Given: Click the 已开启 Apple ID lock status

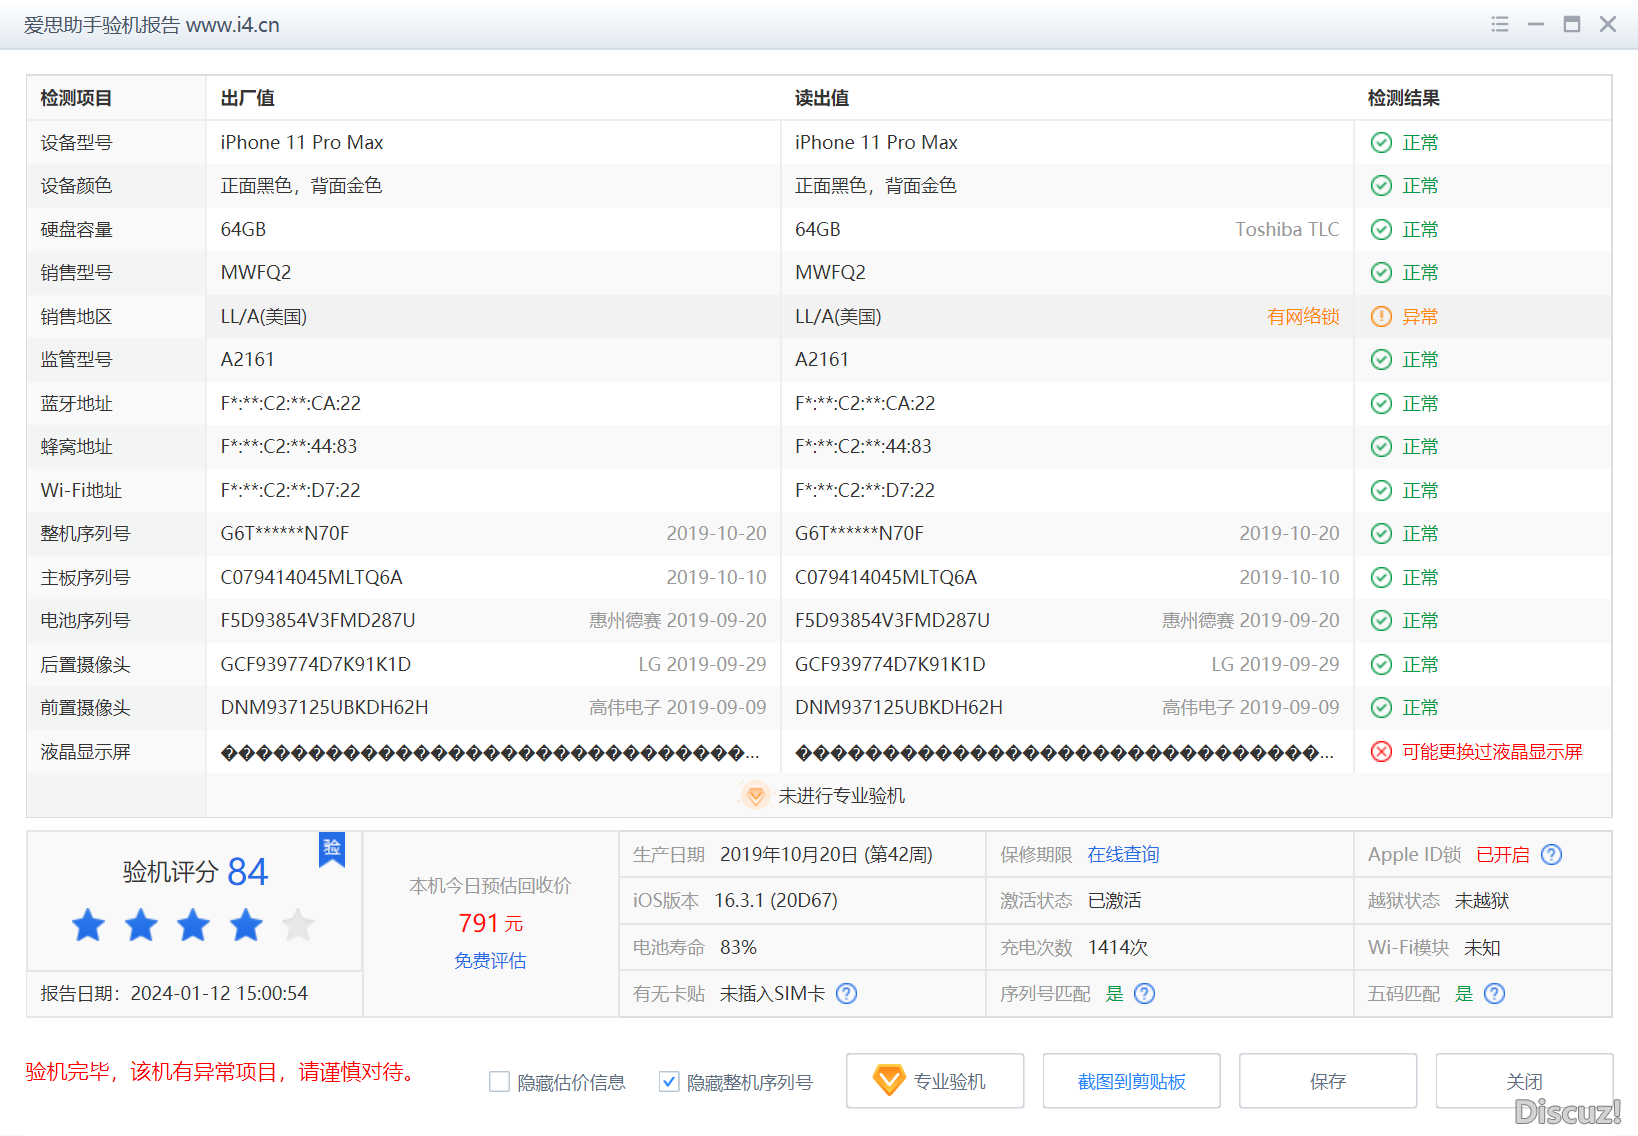Looking at the screenshot, I should 1503,855.
